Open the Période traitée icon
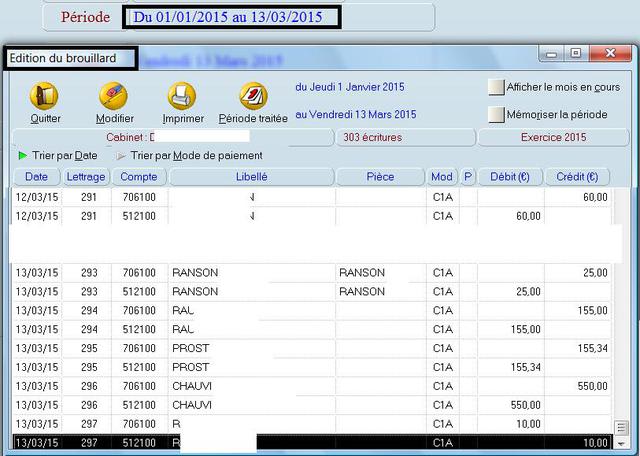This screenshot has width=640, height=456. pos(253,96)
